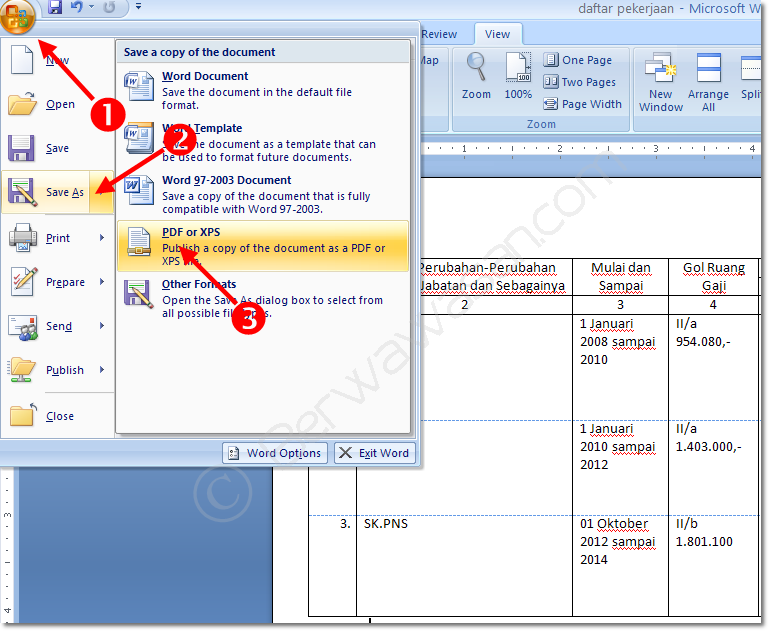Publish a copy as PDF or XPS
This screenshot has width=769, height=631.
click(263, 246)
